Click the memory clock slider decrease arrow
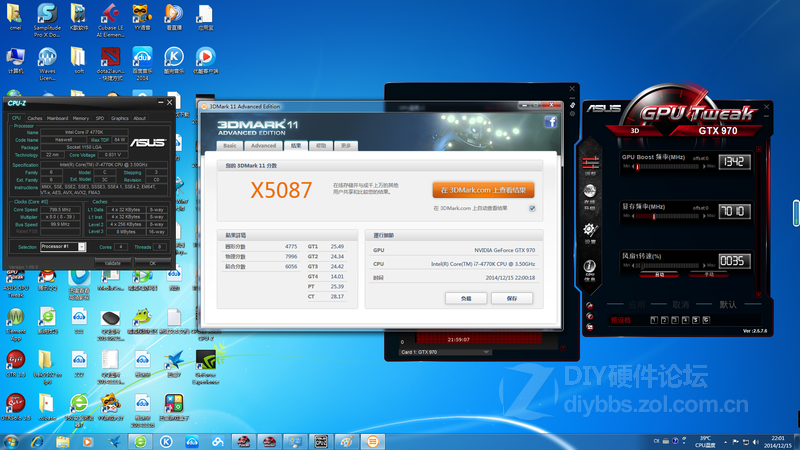Screen dimensions: 800x450 pyautogui.click(x=633, y=216)
